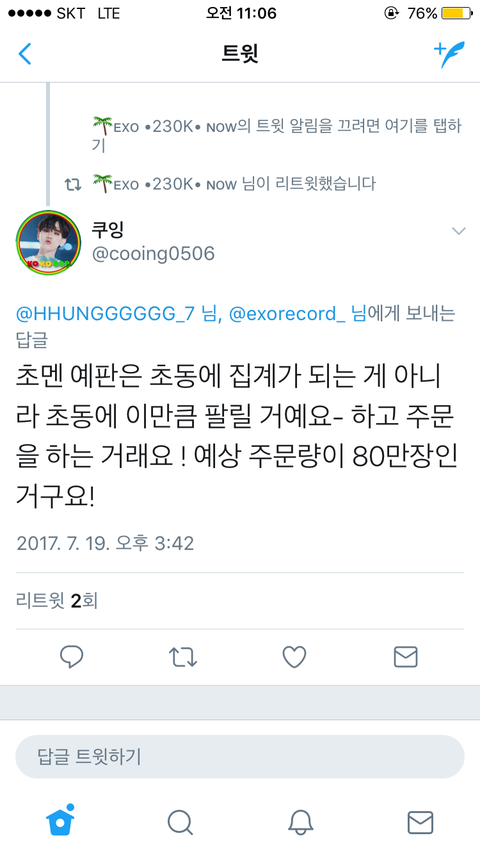480x854 pixels.
Task: Open the @exorecord_ mention link
Action: click(287, 314)
